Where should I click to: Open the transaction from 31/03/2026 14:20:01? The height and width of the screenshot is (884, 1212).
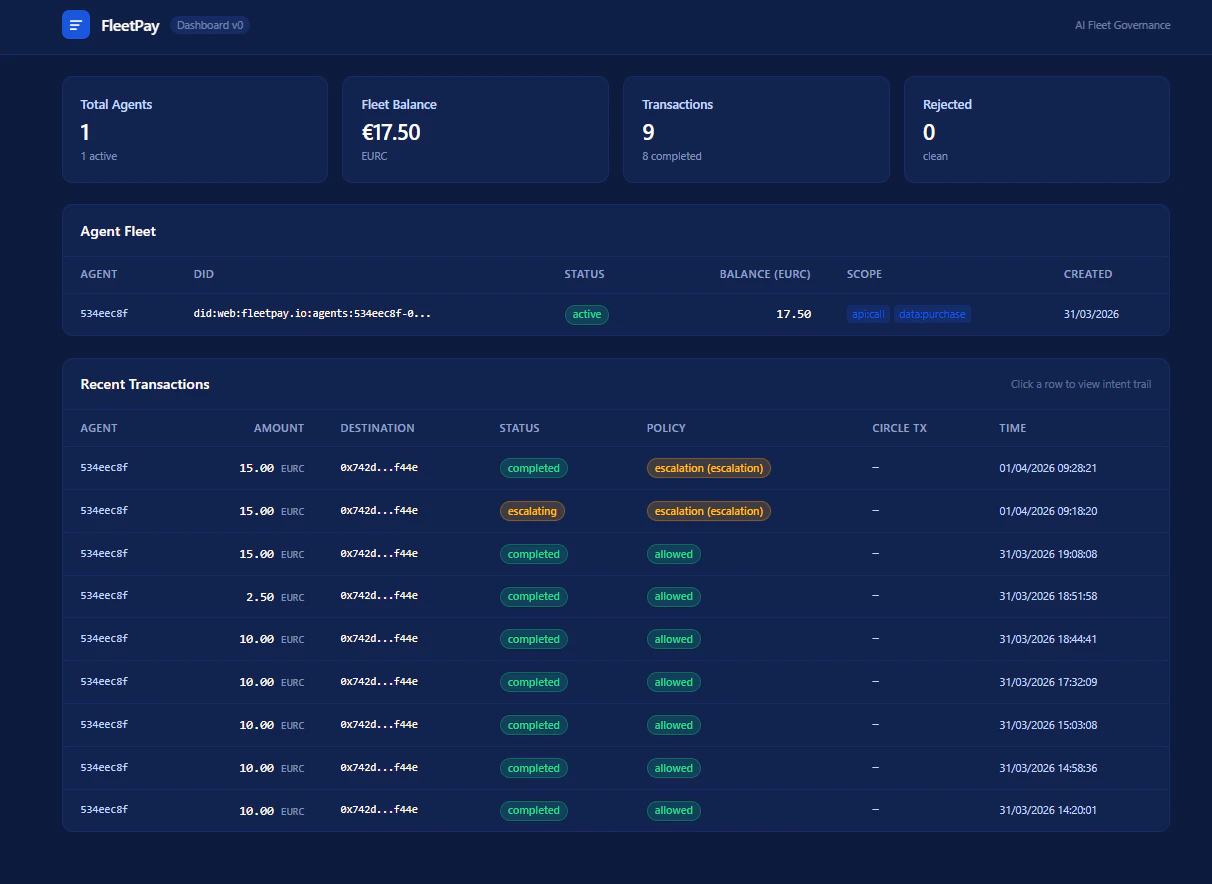tap(616, 810)
